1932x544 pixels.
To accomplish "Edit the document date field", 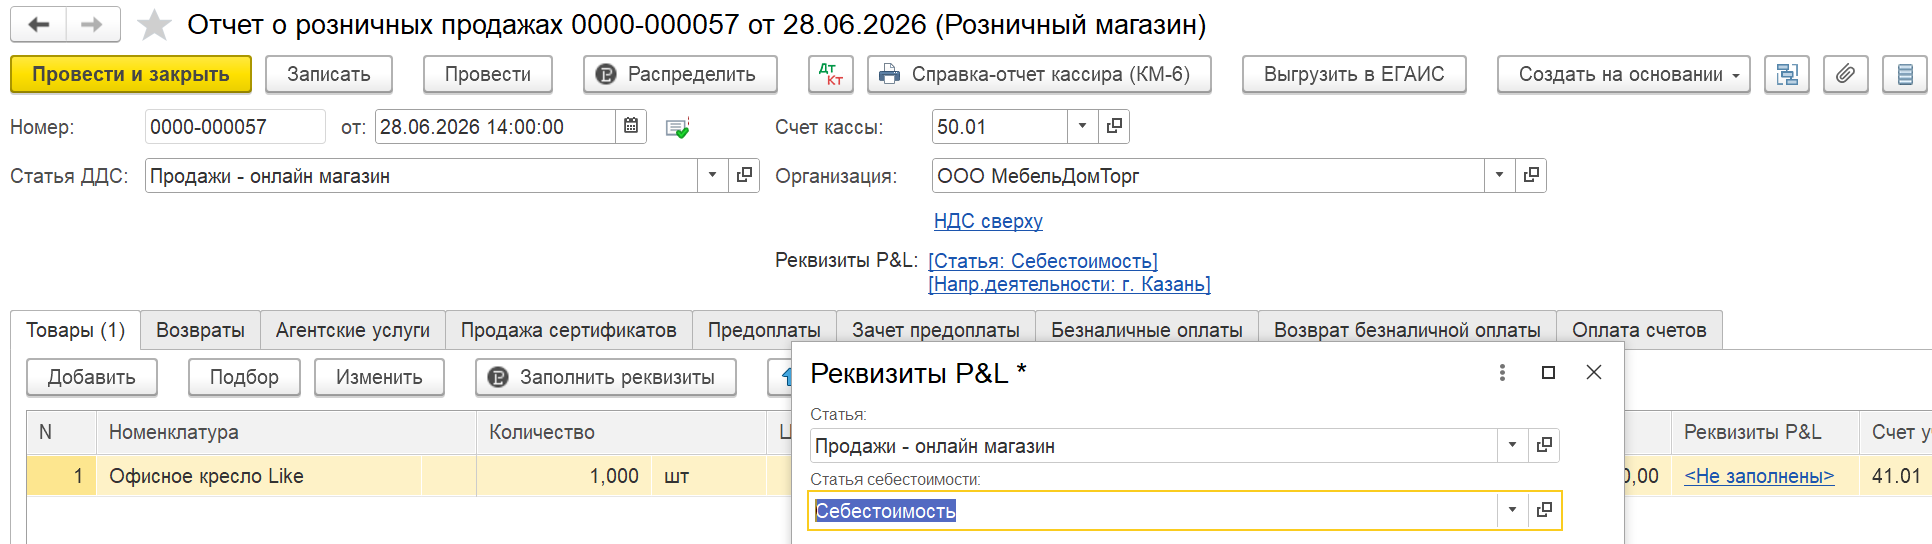I will click(495, 127).
